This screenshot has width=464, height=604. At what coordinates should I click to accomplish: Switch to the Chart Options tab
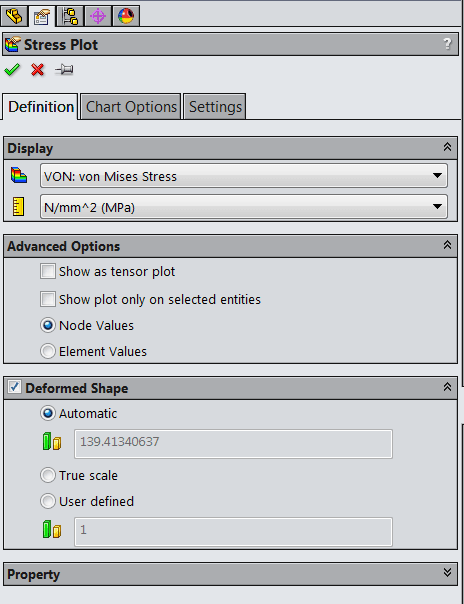pos(131,107)
